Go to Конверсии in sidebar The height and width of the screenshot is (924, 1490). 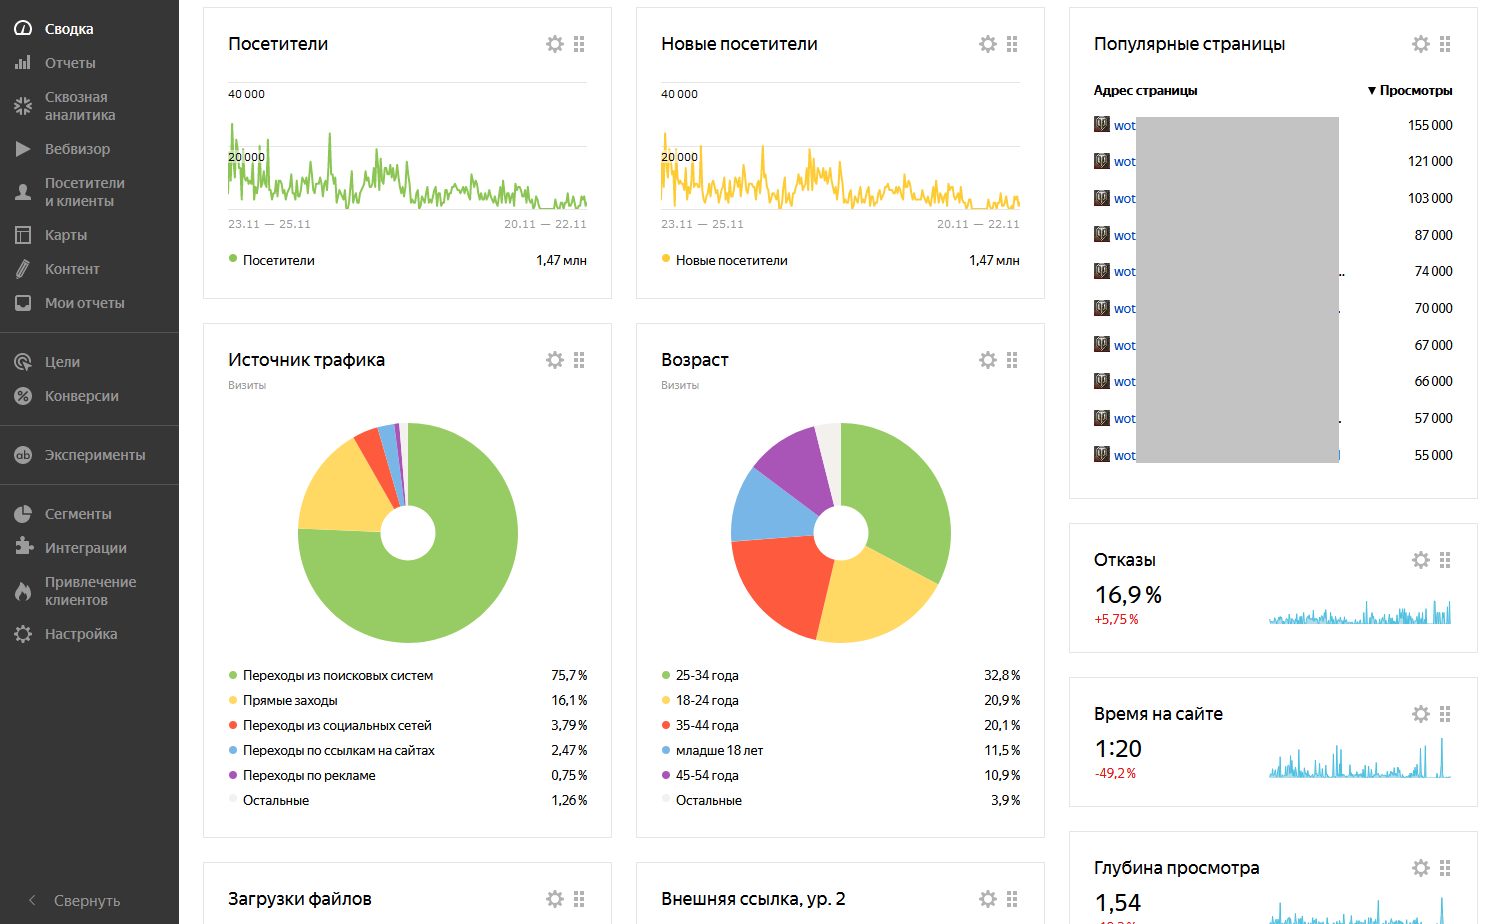click(81, 396)
